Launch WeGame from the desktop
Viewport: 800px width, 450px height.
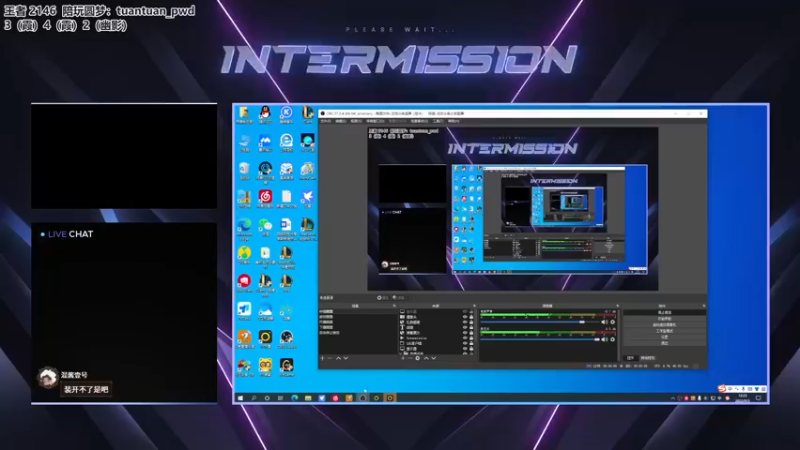pyautogui.click(x=286, y=365)
